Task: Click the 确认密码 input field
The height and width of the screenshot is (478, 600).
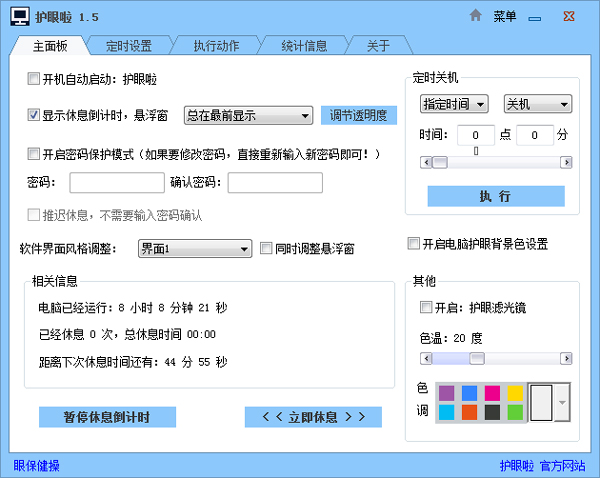Action: [x=275, y=183]
